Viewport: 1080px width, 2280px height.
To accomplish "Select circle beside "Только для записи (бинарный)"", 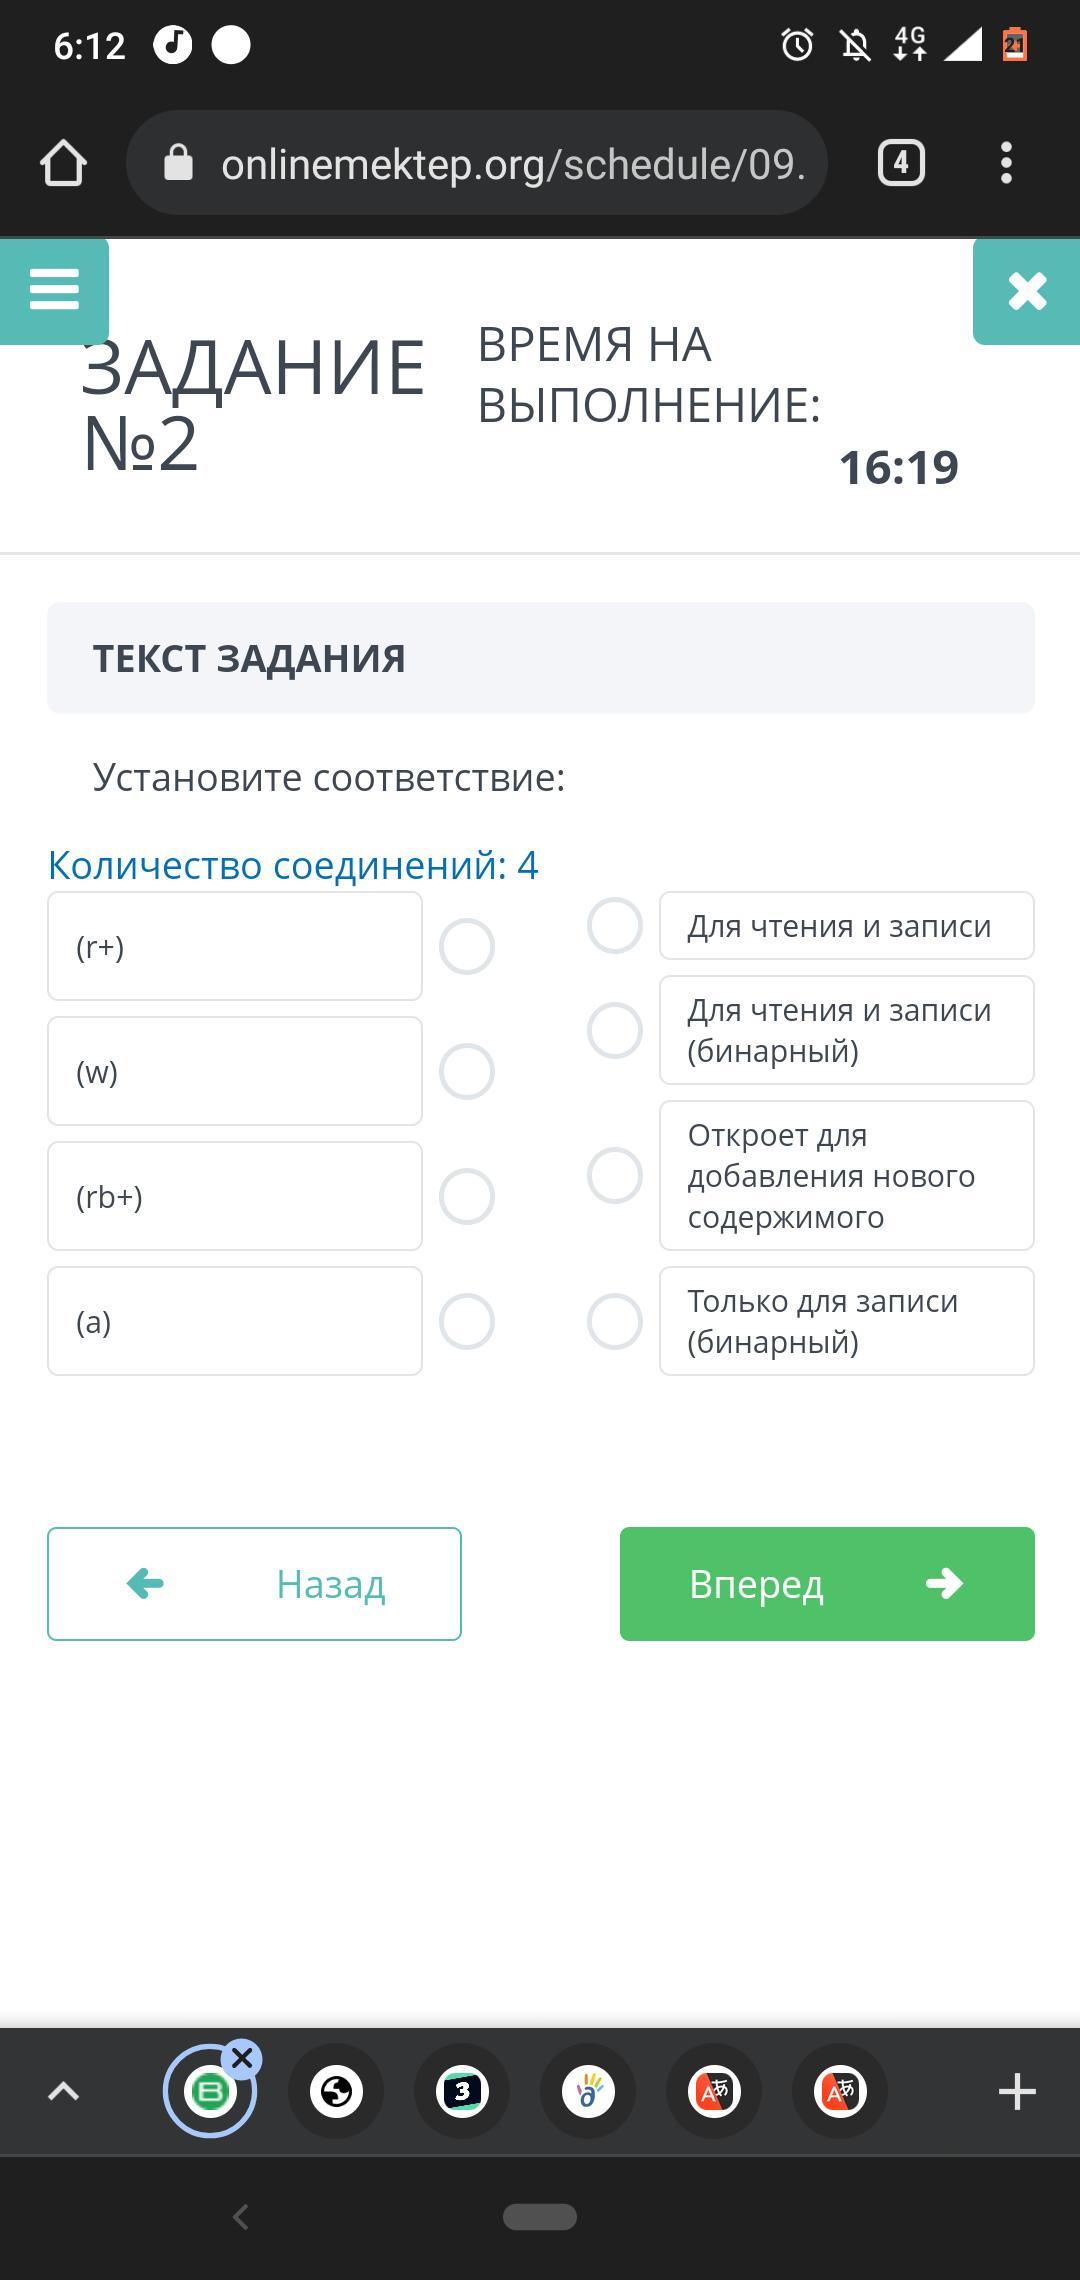I will [615, 1321].
